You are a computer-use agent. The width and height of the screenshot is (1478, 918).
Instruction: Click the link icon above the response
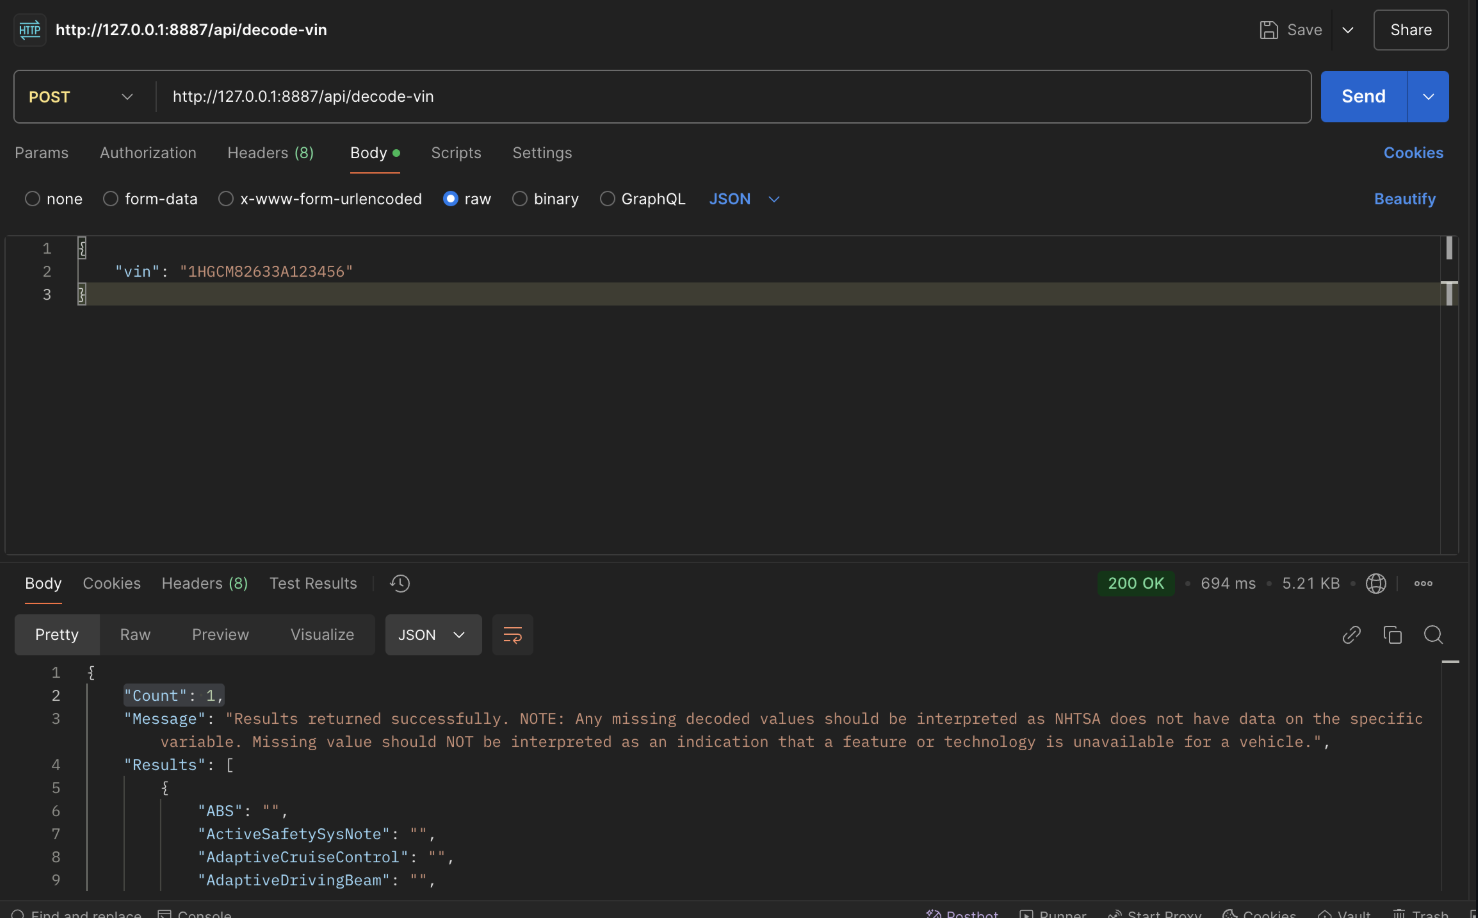(x=1352, y=635)
